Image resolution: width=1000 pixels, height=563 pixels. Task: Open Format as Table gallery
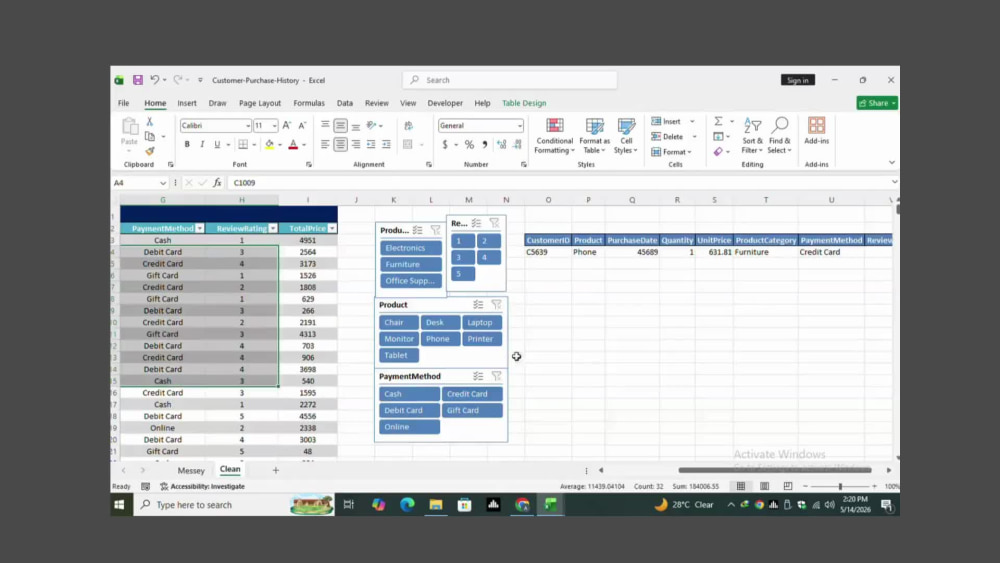594,136
